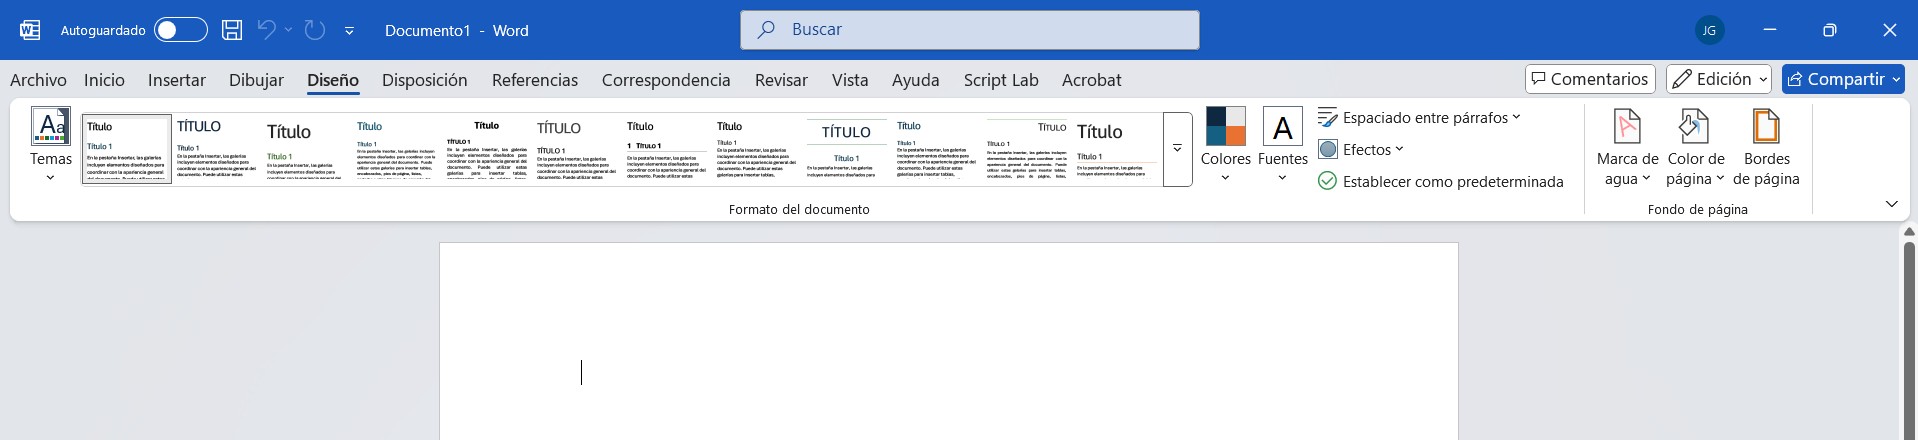This screenshot has height=440, width=1918.
Task: Click the Undo arrow icon
Action: click(x=266, y=30)
